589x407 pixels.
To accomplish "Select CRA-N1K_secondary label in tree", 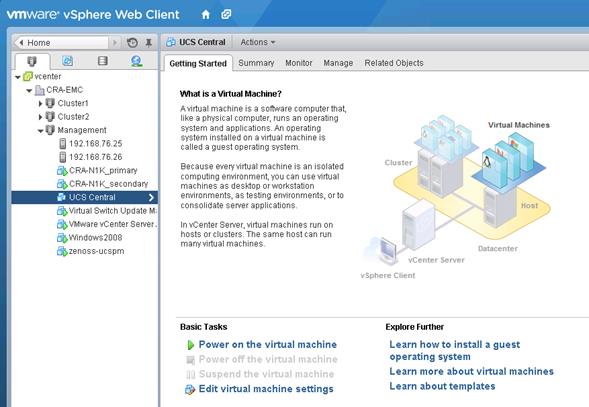I will (109, 184).
